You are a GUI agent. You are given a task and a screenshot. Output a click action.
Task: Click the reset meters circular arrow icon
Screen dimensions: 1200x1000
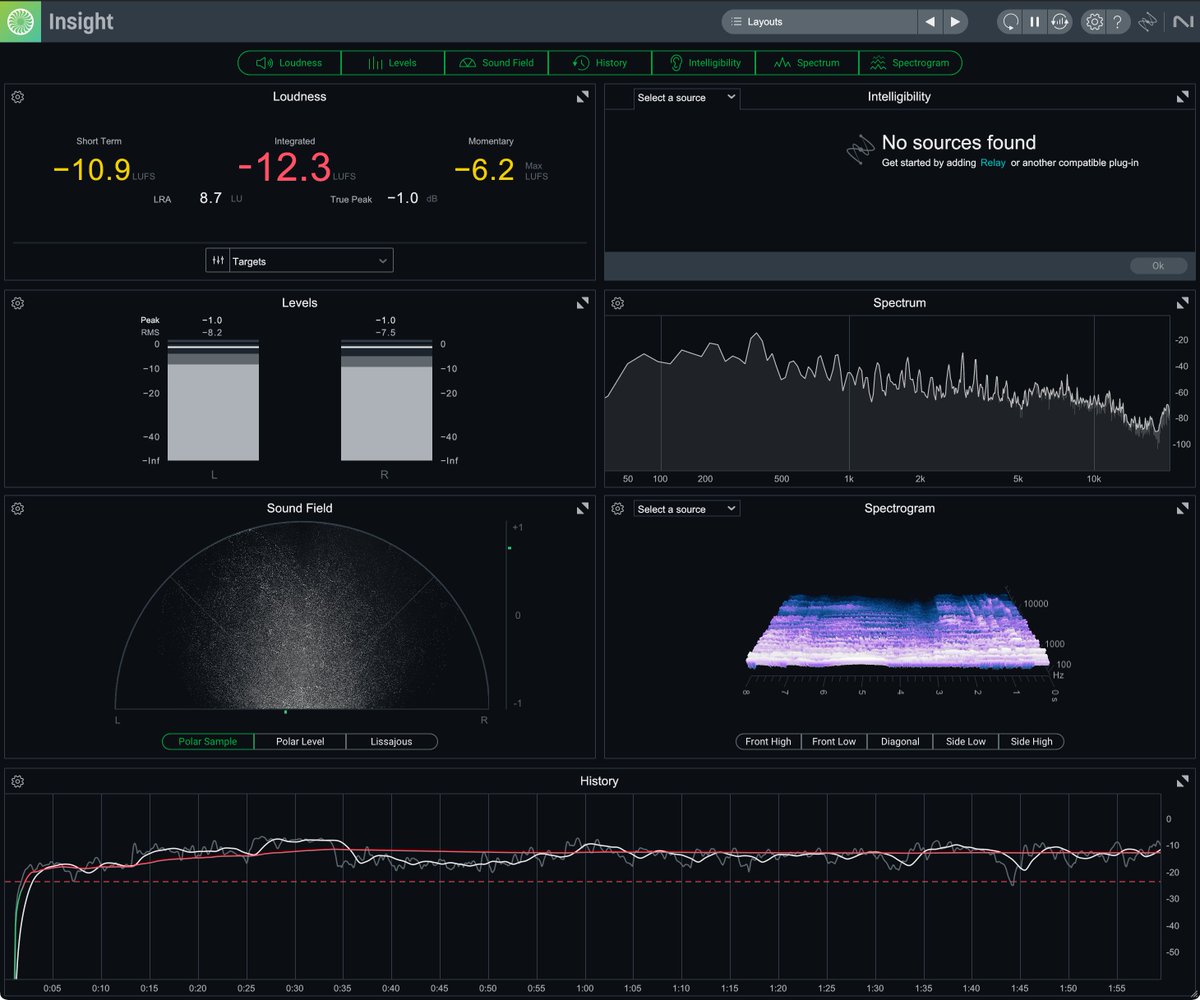coord(1010,21)
